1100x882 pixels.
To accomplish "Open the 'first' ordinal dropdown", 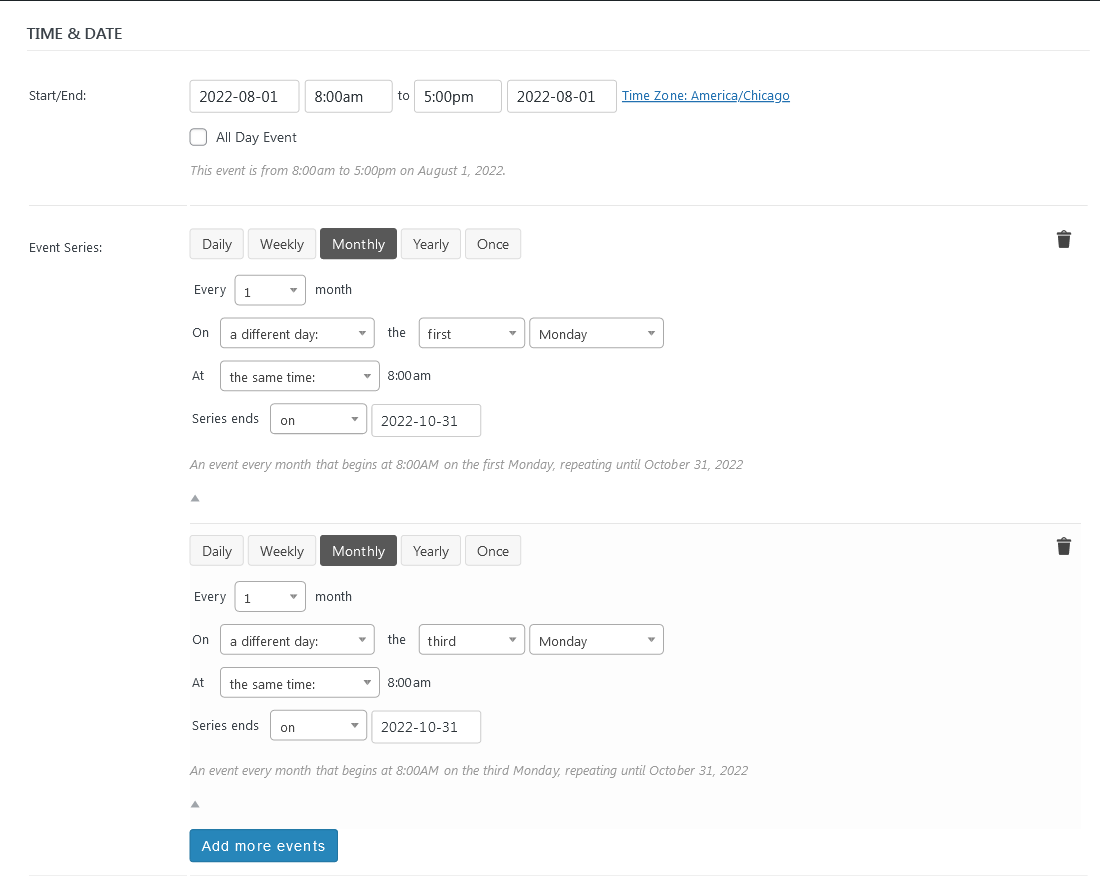I will (471, 334).
